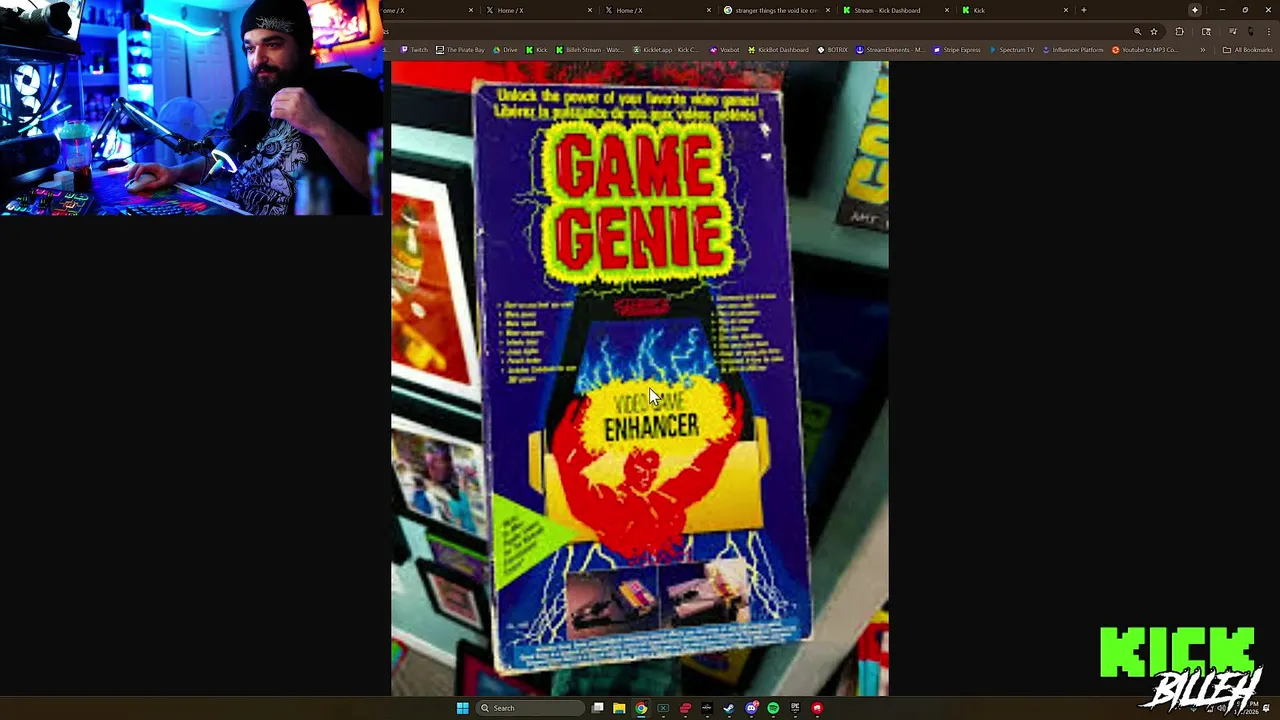Open the All Bookmarks folder
This screenshot has height=720, width=1280.
tap(1247, 50)
